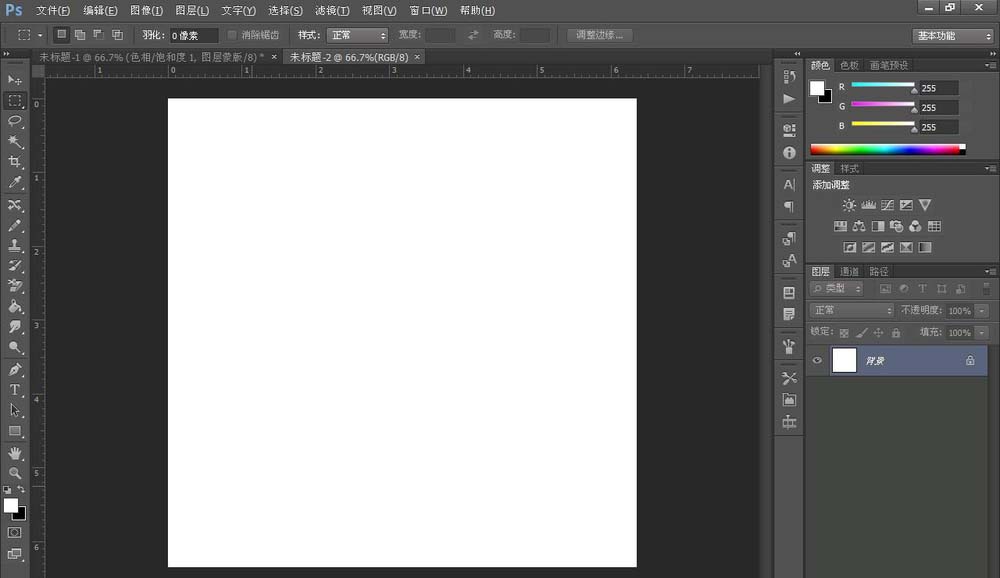The width and height of the screenshot is (1000, 578).
Task: Select the Brush tool
Action: coord(15,225)
